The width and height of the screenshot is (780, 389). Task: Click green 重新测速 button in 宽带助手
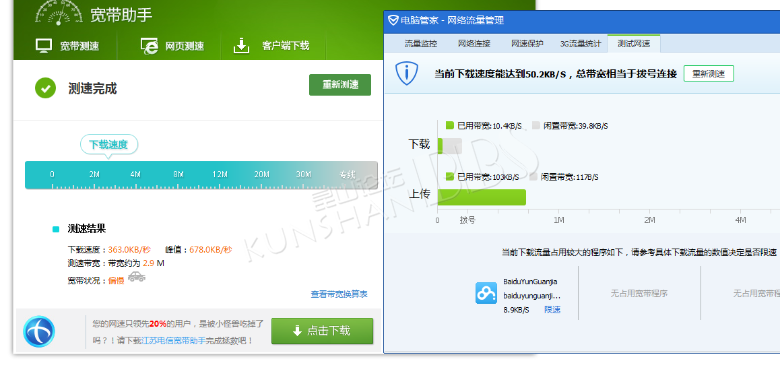tap(340, 85)
